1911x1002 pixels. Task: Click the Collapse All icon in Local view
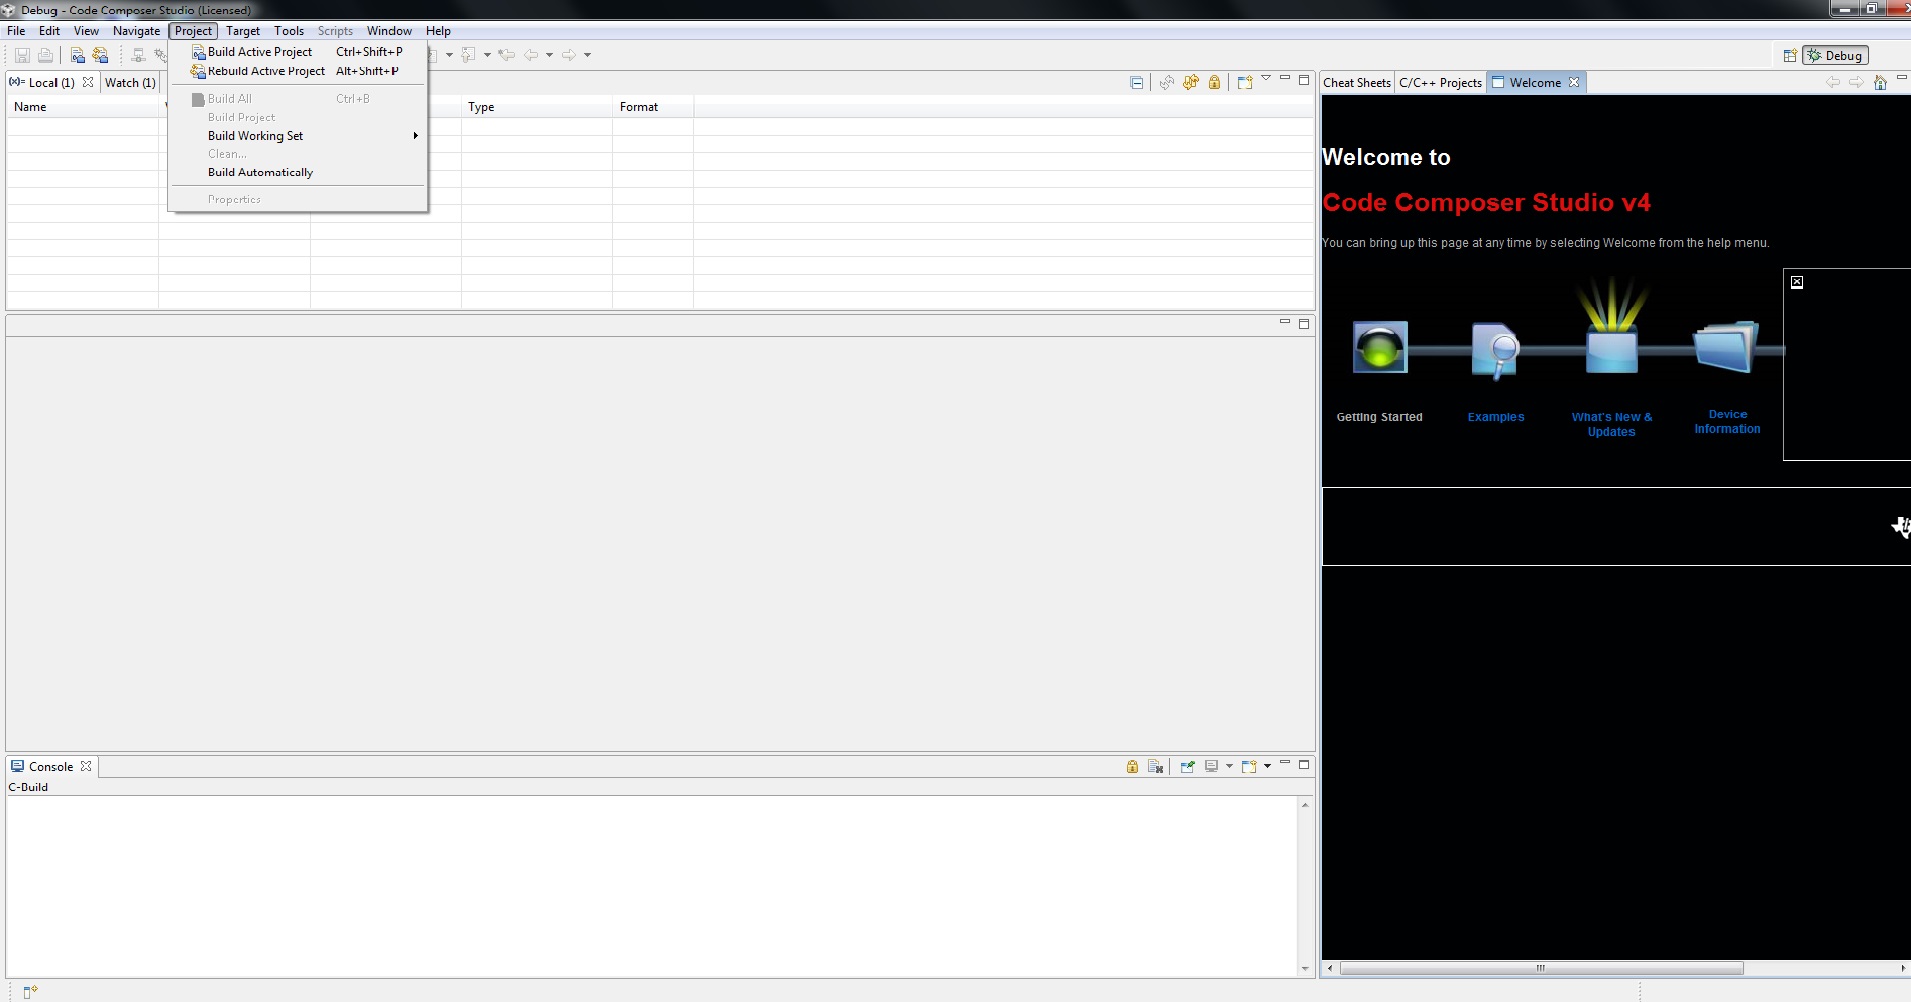tap(1137, 82)
